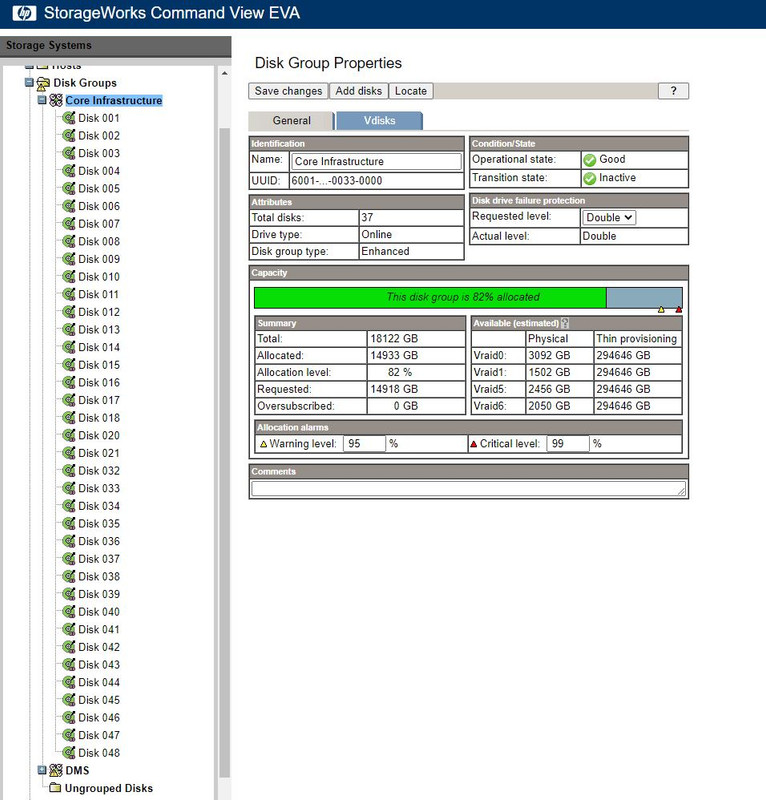Click the Critical level input field
This screenshot has width=766, height=800.
point(568,444)
